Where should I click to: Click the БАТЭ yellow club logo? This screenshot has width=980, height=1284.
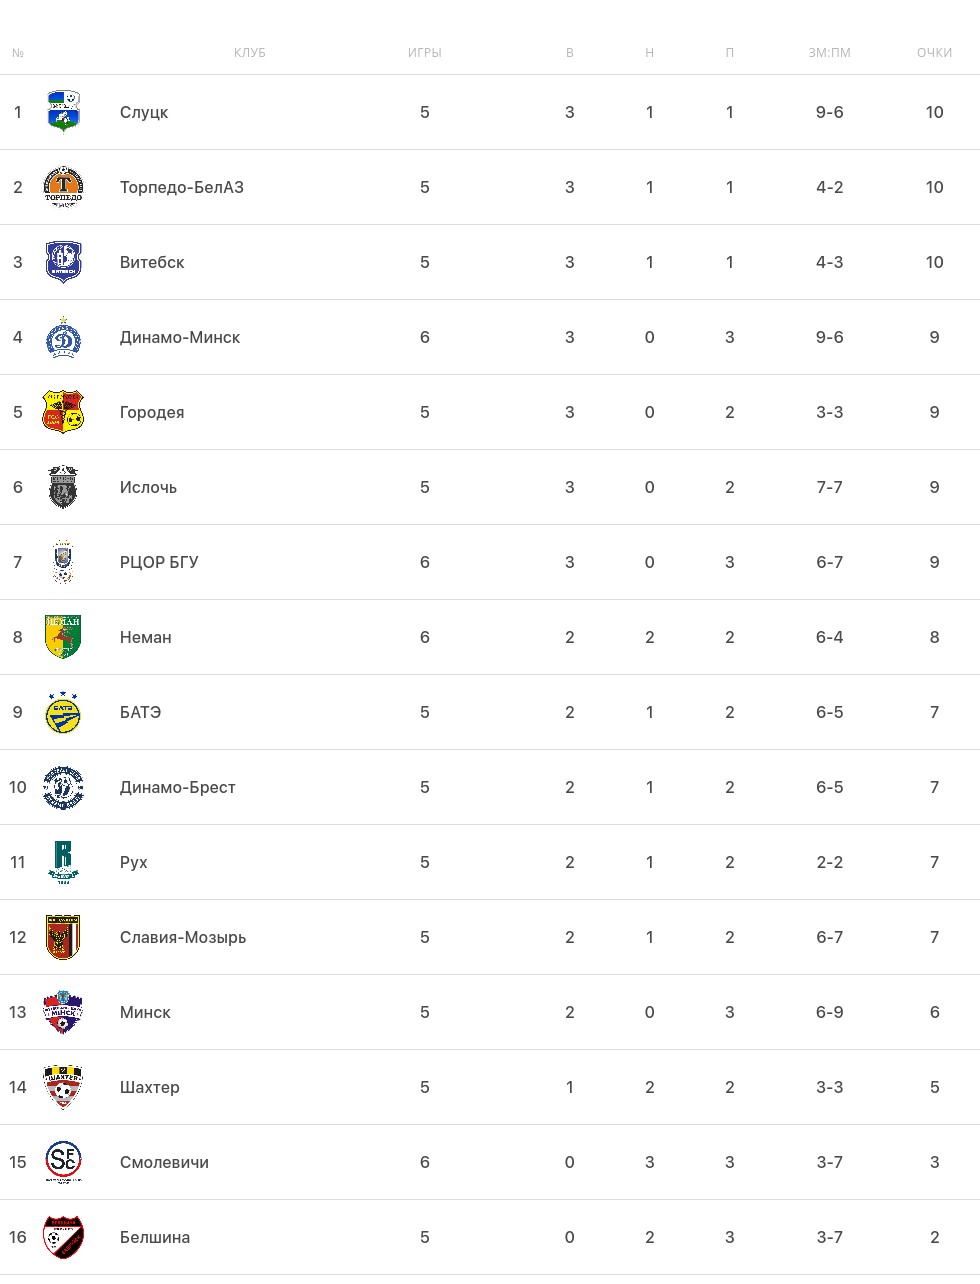tap(63, 712)
